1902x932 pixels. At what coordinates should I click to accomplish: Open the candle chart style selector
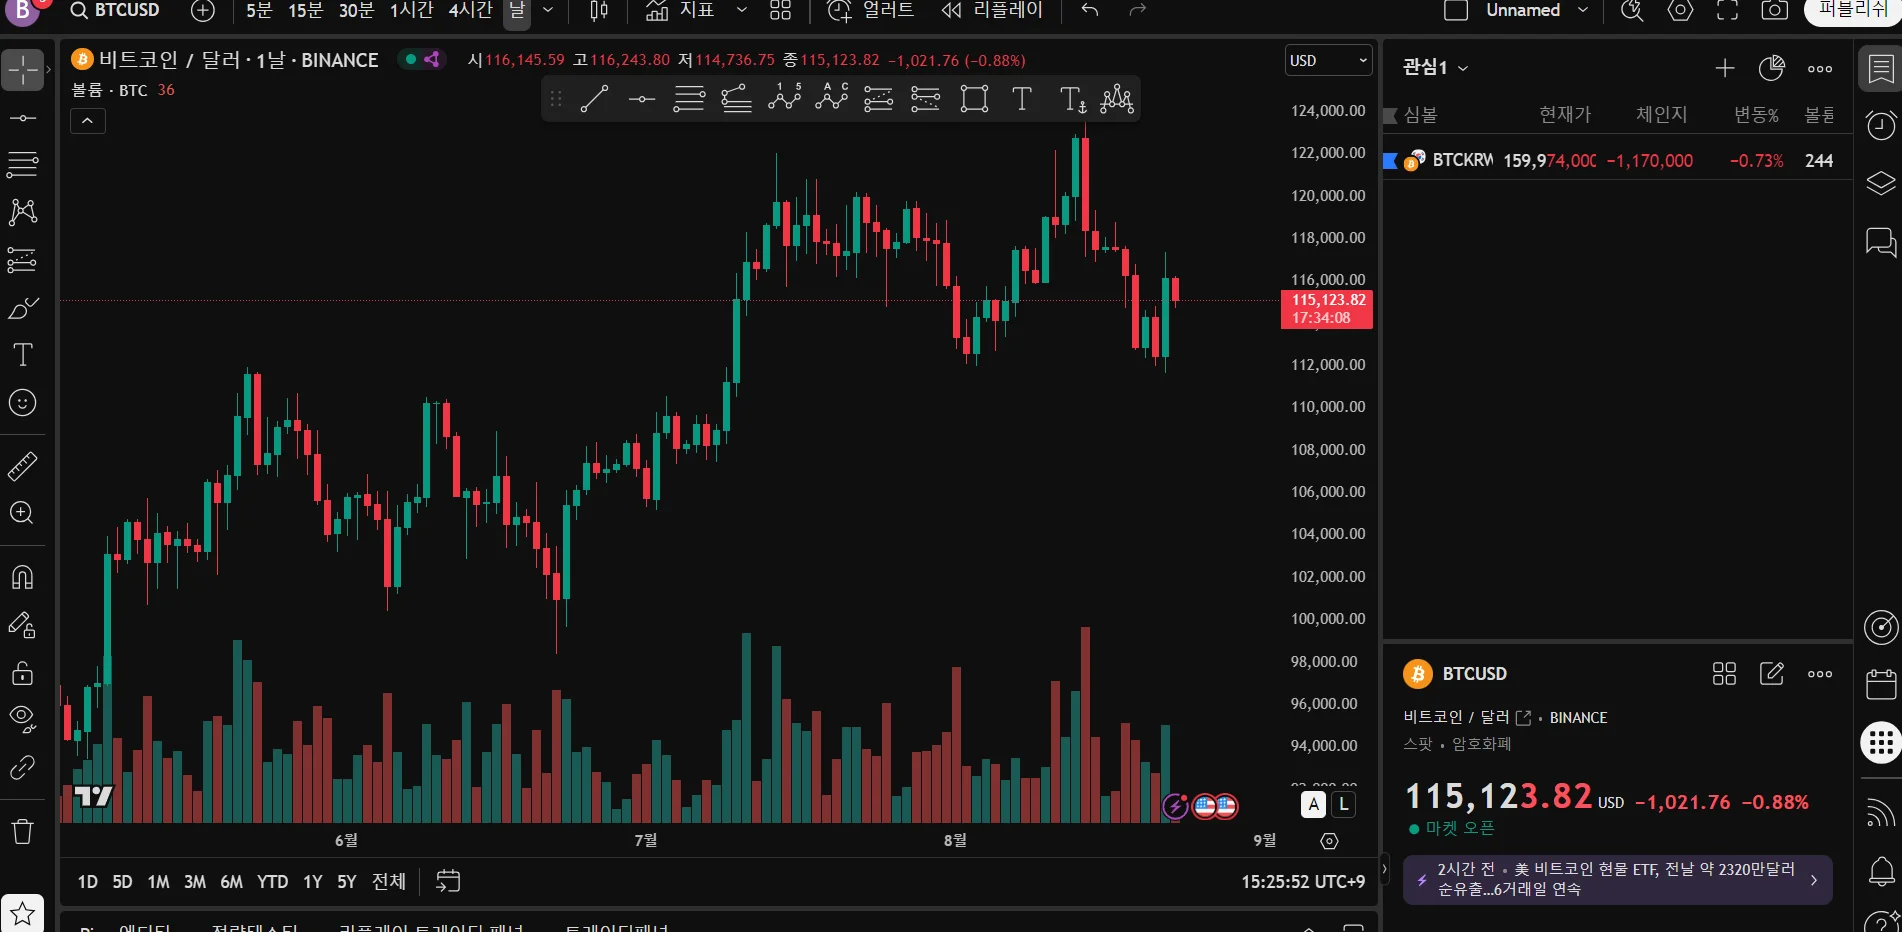pyautogui.click(x=599, y=11)
